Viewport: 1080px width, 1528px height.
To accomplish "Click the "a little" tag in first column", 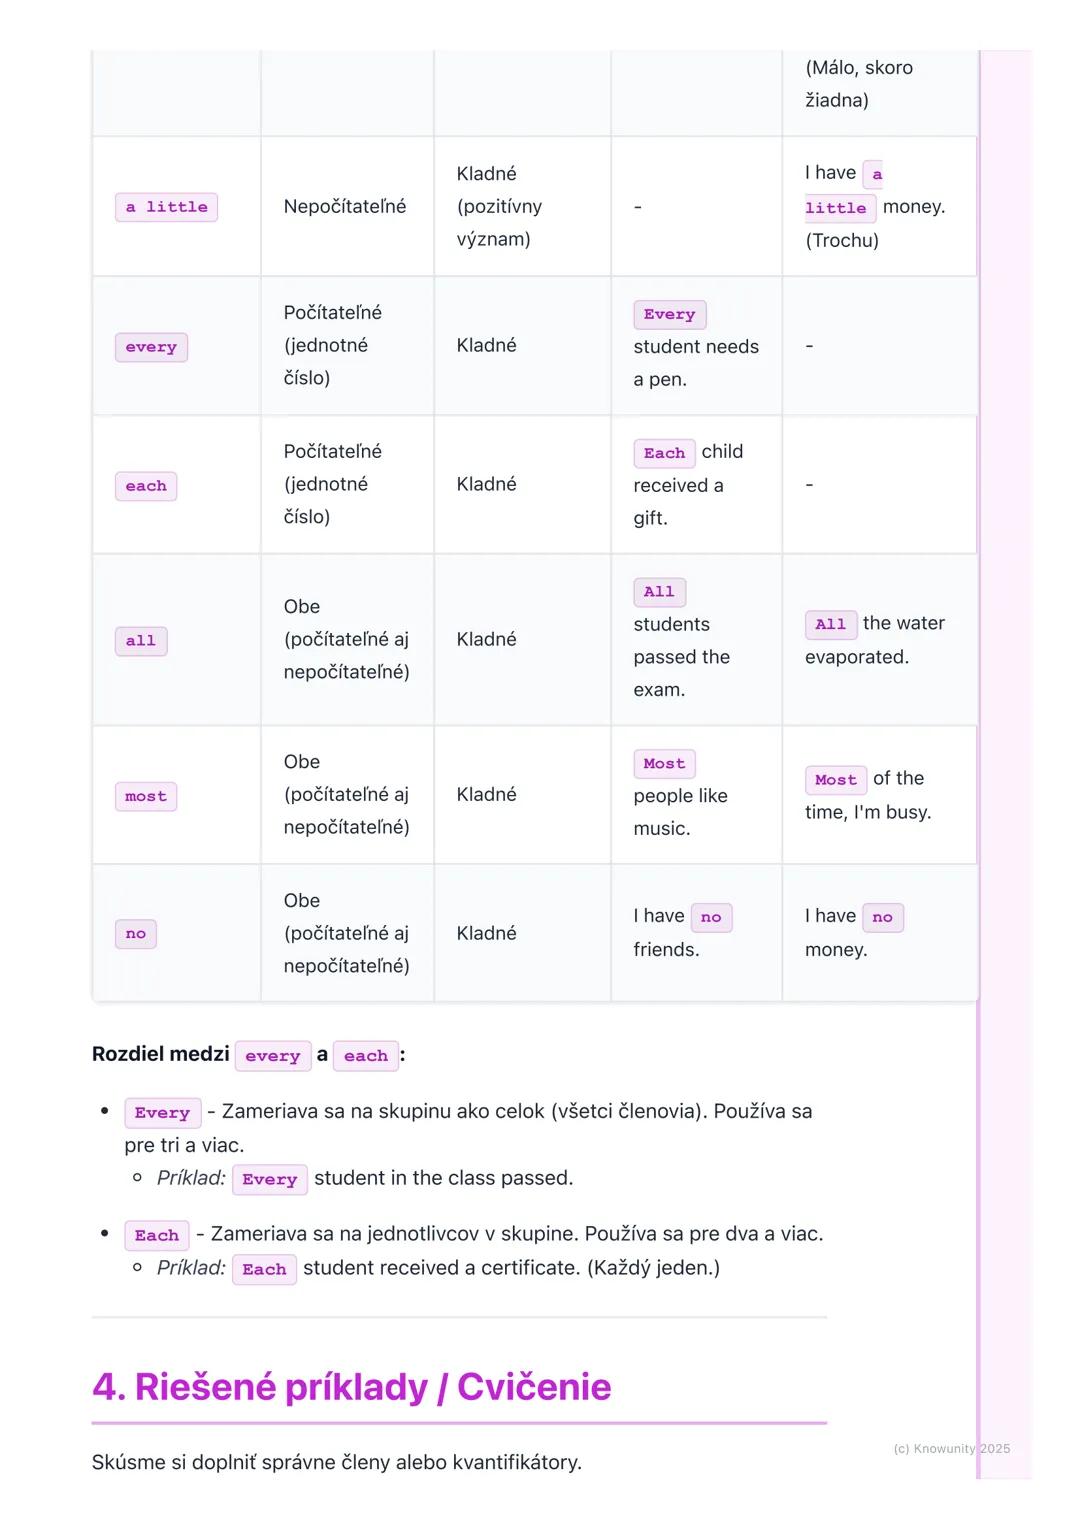I will (166, 207).
